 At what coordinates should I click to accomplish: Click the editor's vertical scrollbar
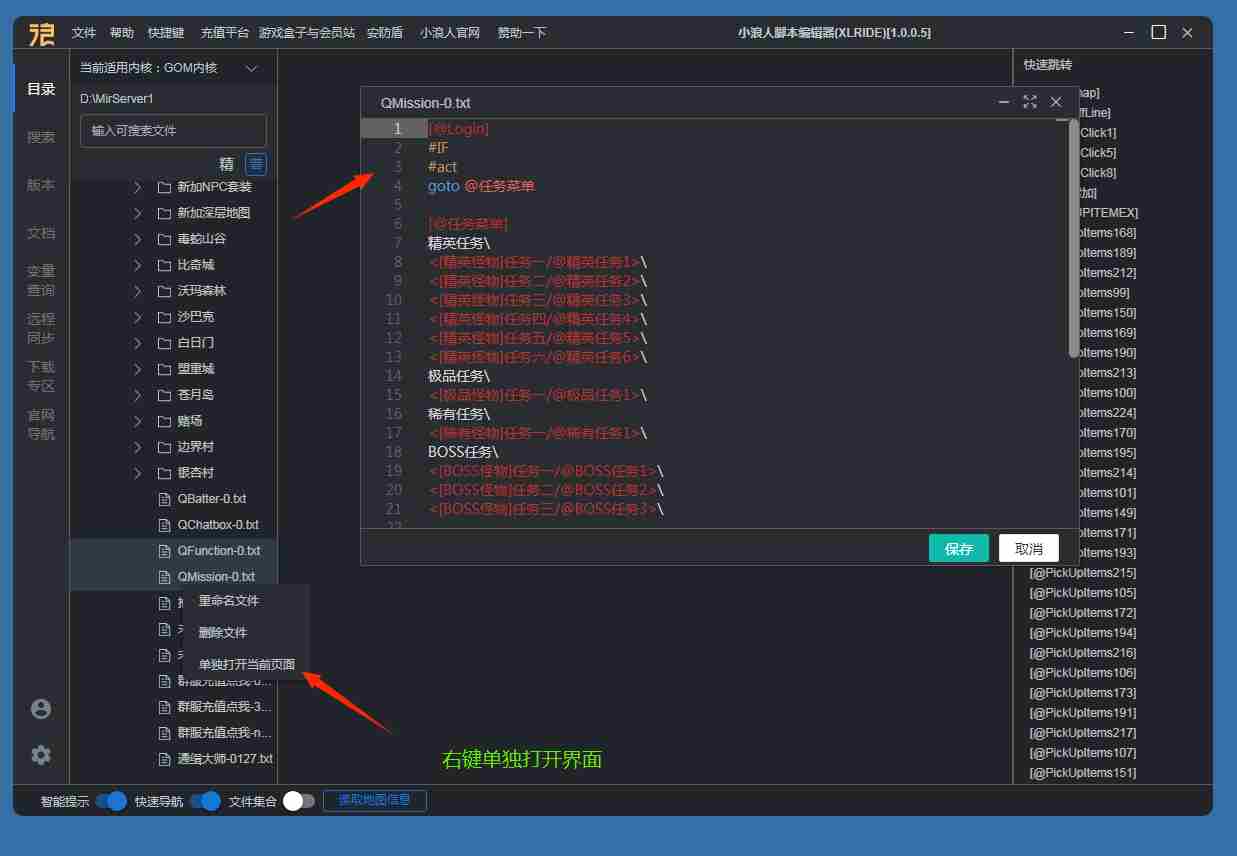(x=1073, y=238)
